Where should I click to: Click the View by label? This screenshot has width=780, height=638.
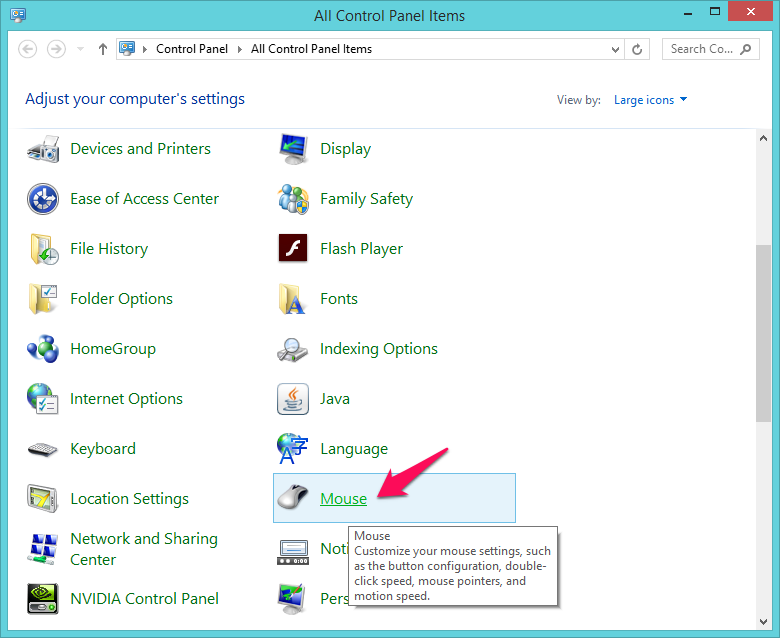coord(579,100)
